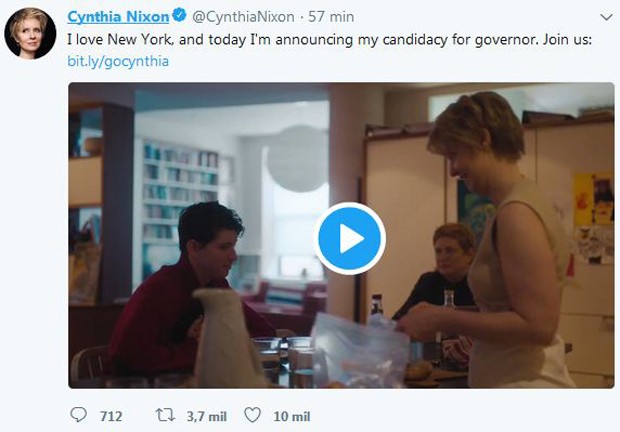620x432 pixels.
Task: Click the reply speech bubble icon
Action: coord(78,415)
